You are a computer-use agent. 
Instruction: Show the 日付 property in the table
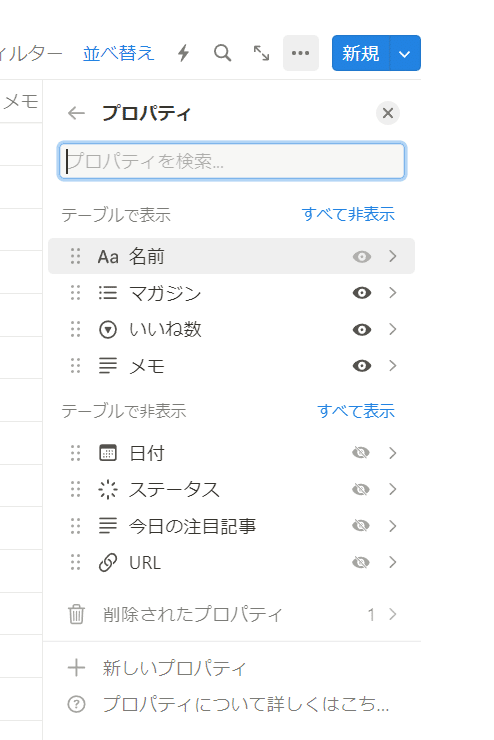pos(361,453)
